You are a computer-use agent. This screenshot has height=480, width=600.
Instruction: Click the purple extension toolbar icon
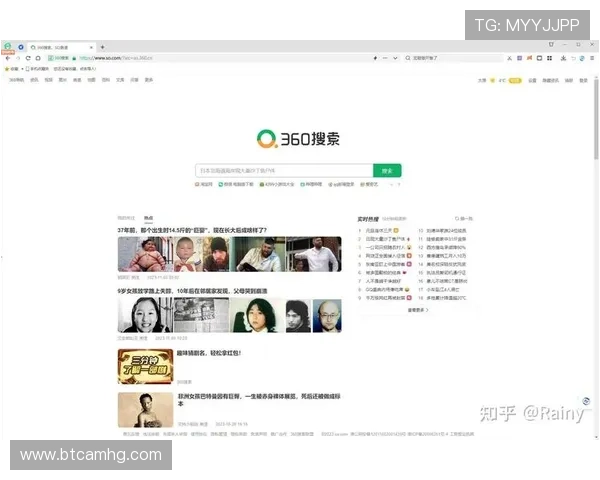(519, 58)
